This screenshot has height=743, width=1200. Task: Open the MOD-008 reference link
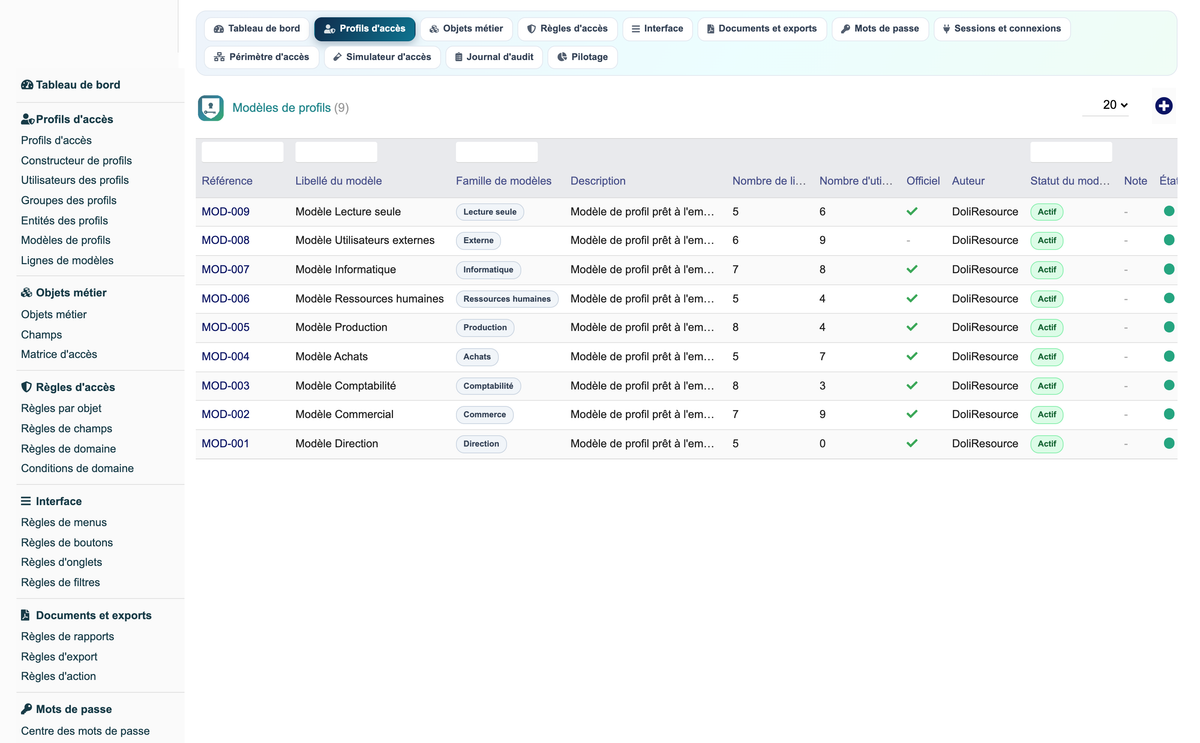pos(226,240)
